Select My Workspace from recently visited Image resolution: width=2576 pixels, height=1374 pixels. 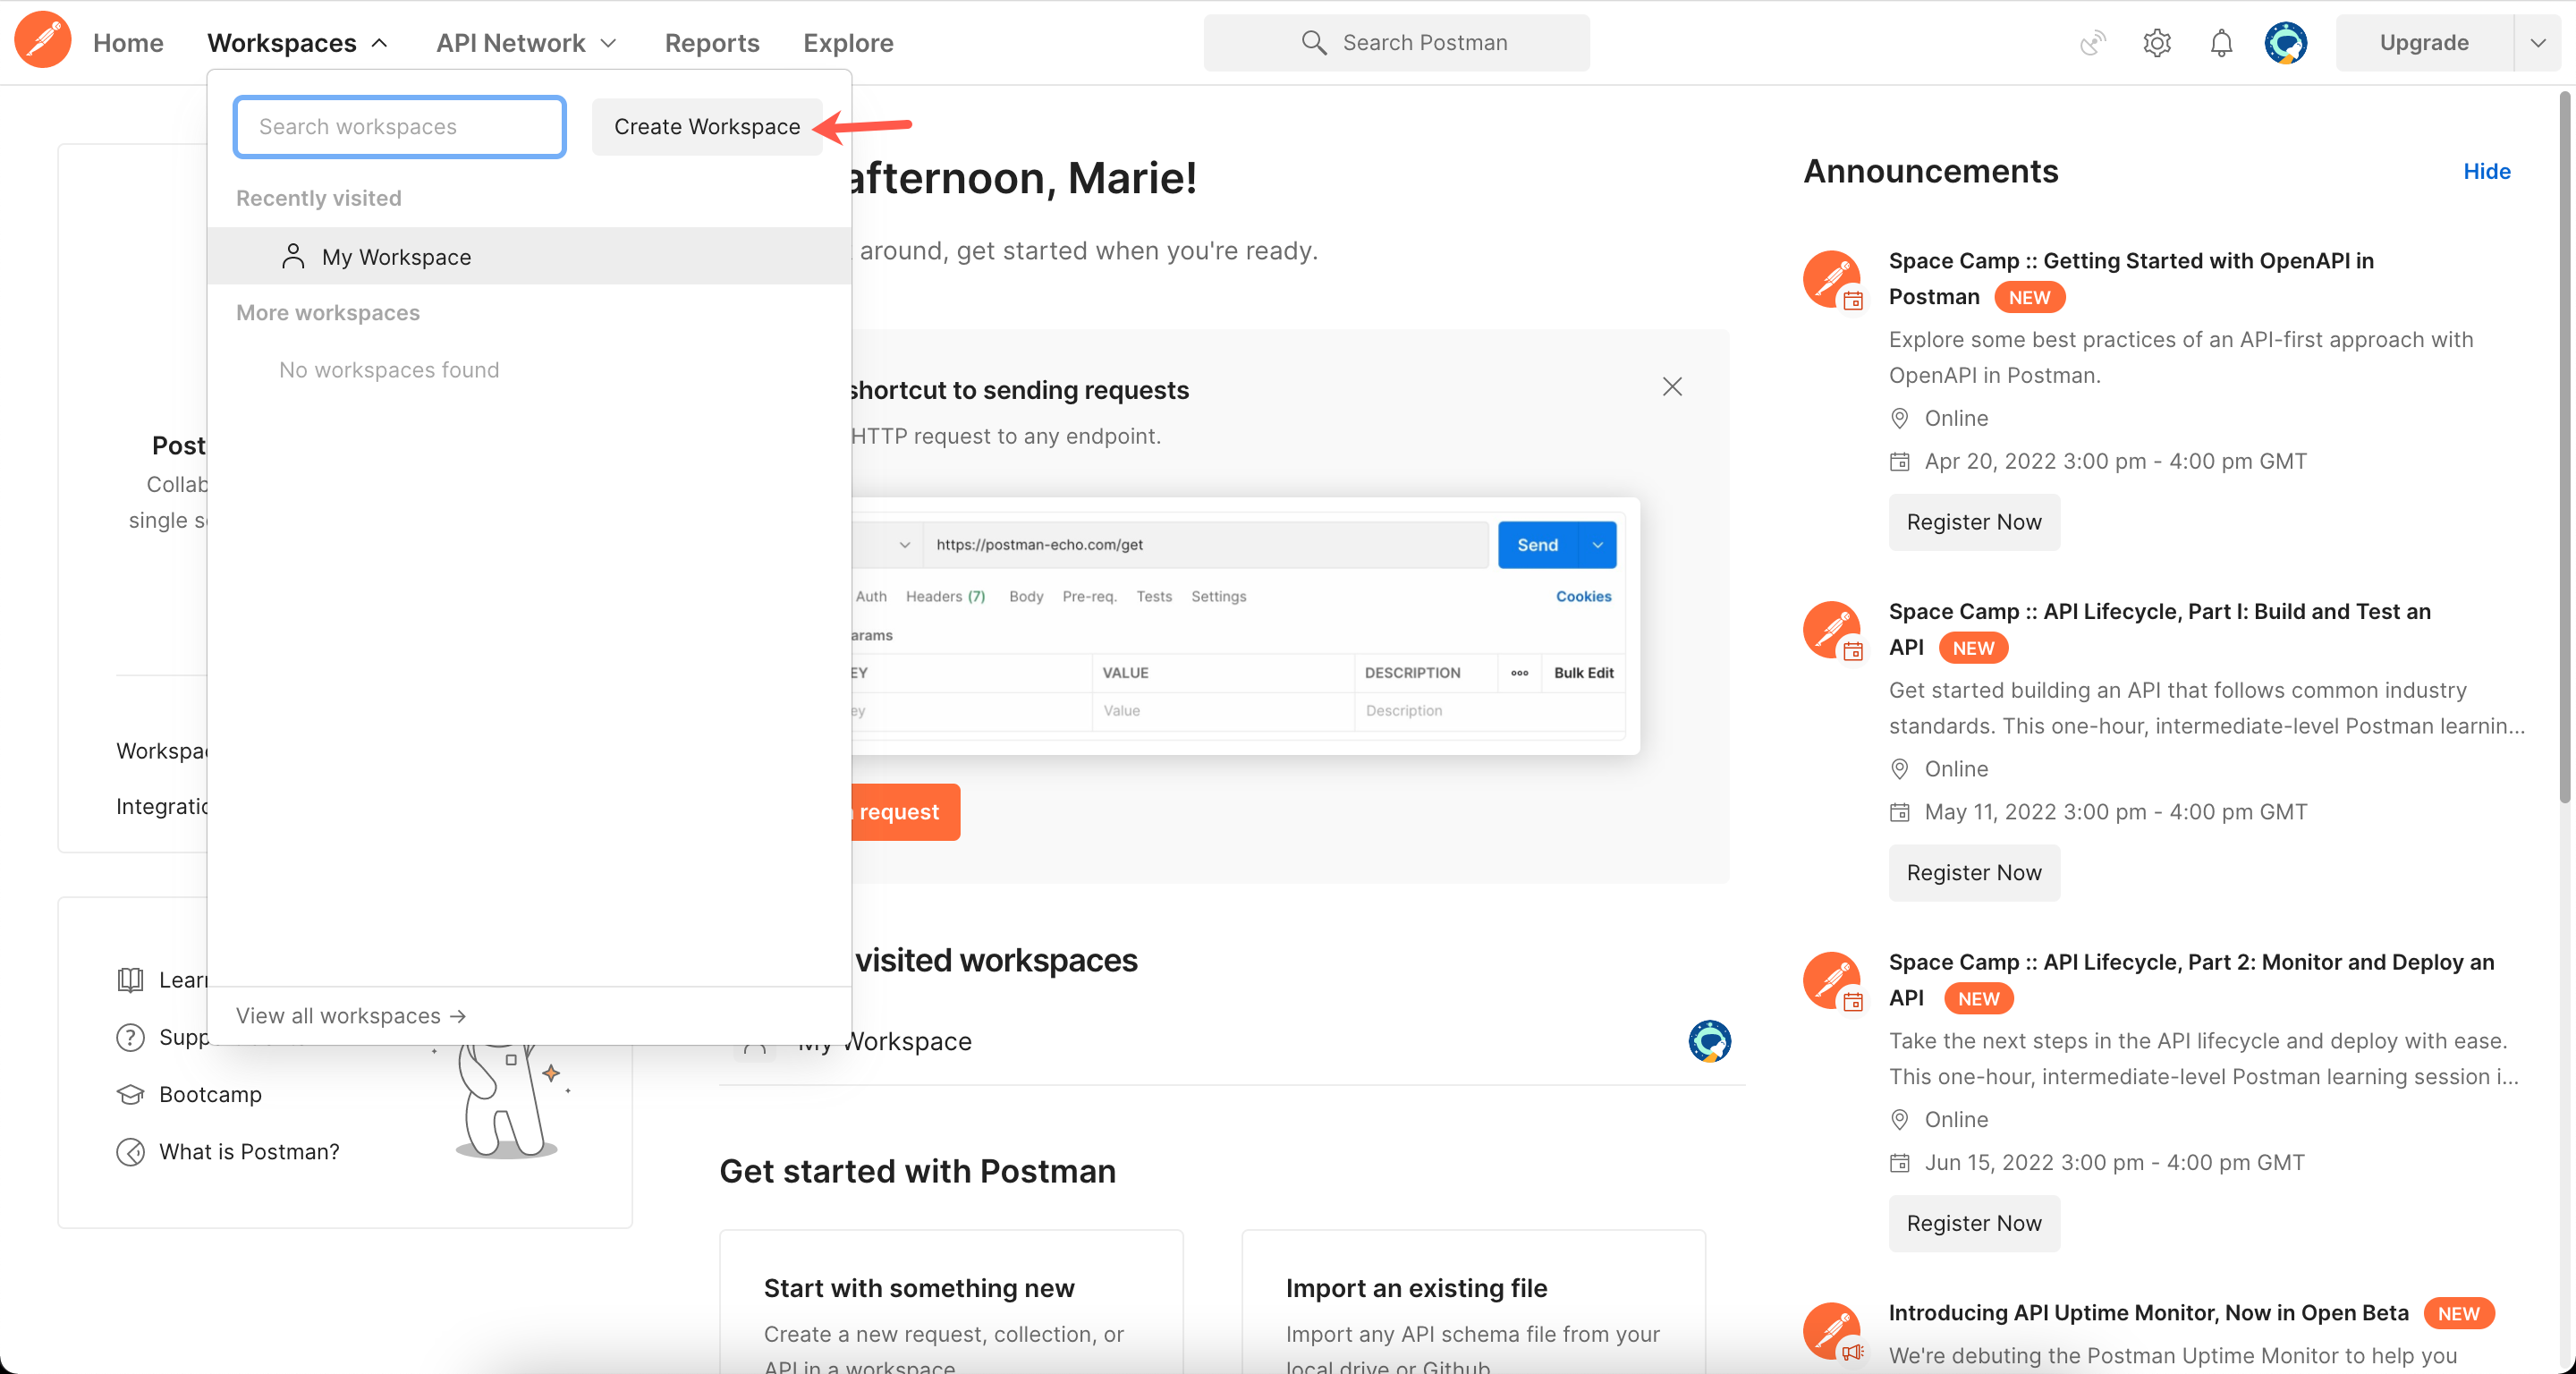(396, 257)
